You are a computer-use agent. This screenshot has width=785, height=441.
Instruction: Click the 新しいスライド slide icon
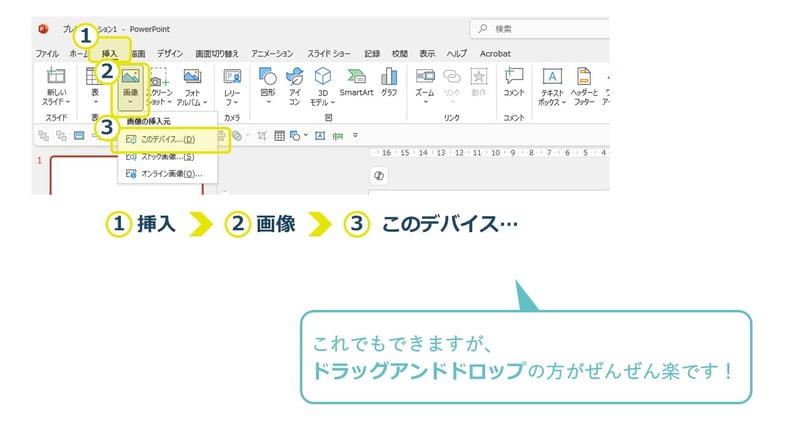[56, 76]
